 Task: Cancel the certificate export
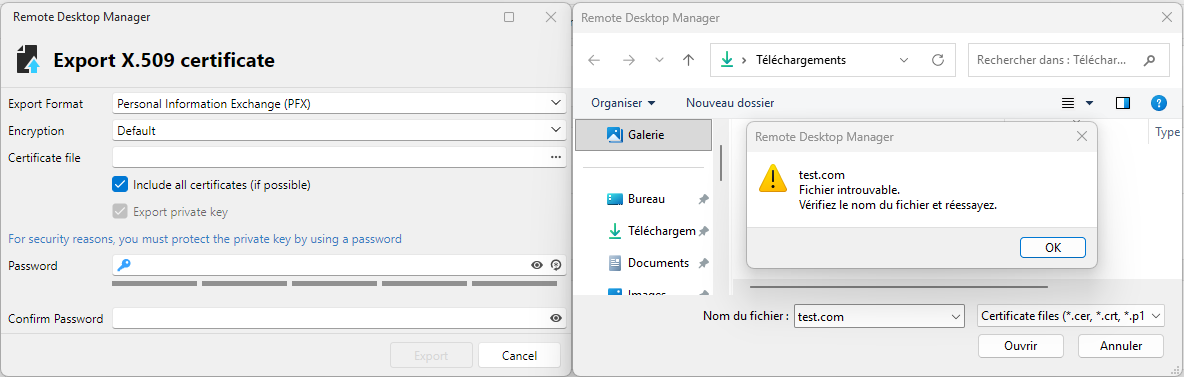tap(520, 355)
